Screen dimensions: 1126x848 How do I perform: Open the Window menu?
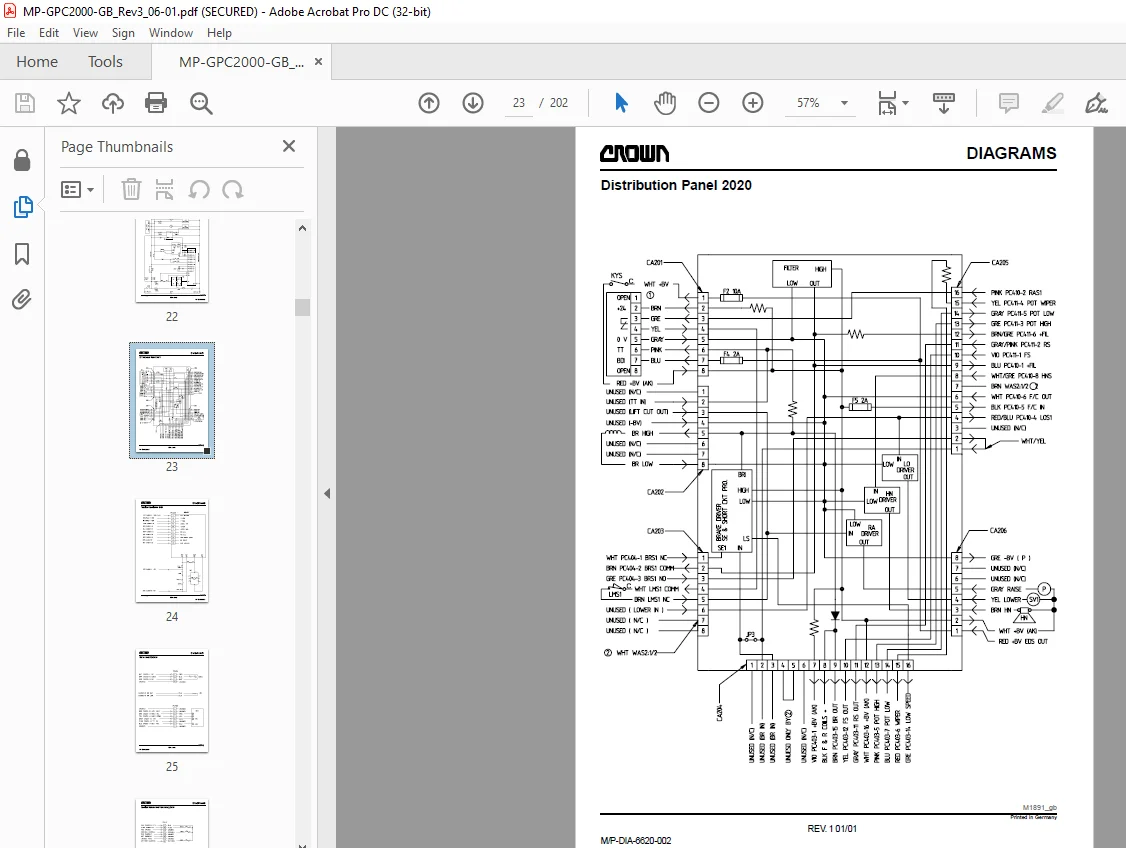[171, 33]
